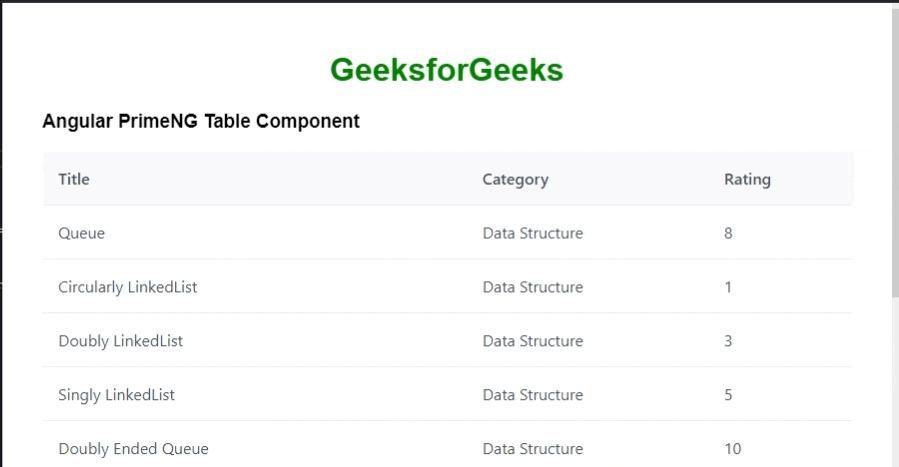
Task: Select the Circularly LinkedList title cell
Action: (x=128, y=287)
